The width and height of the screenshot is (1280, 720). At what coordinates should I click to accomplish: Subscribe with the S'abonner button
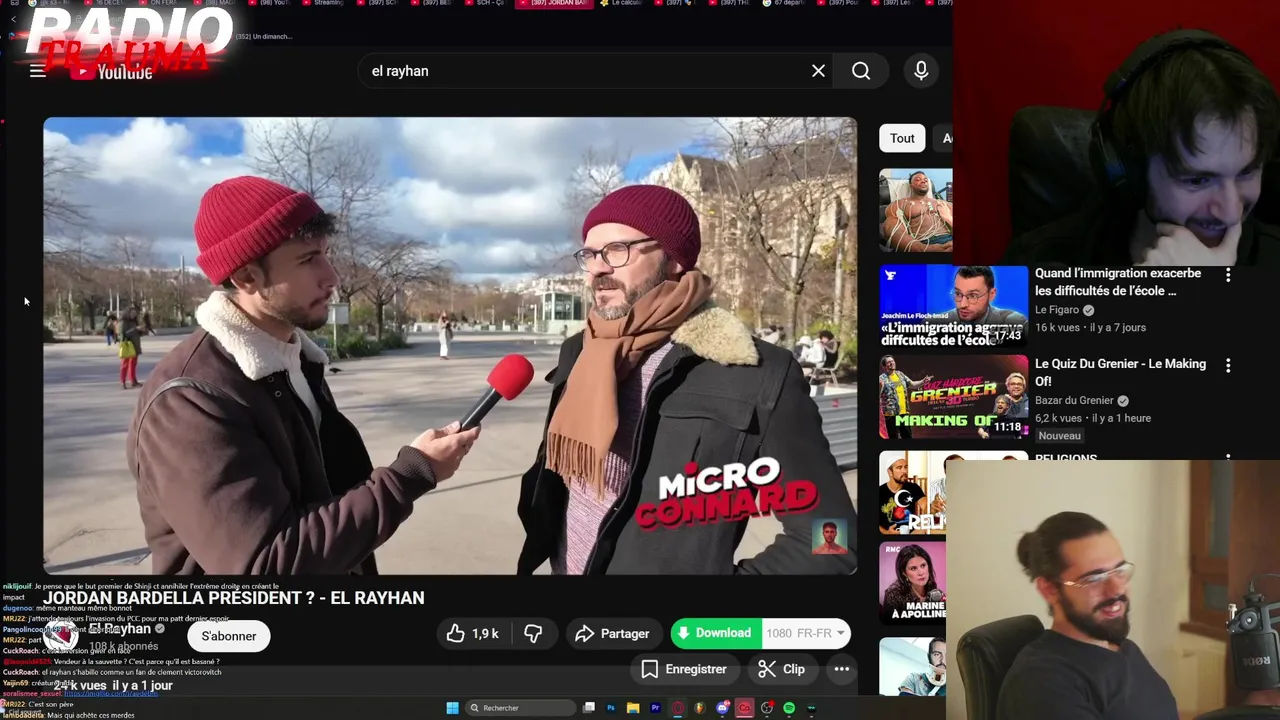[x=229, y=636]
